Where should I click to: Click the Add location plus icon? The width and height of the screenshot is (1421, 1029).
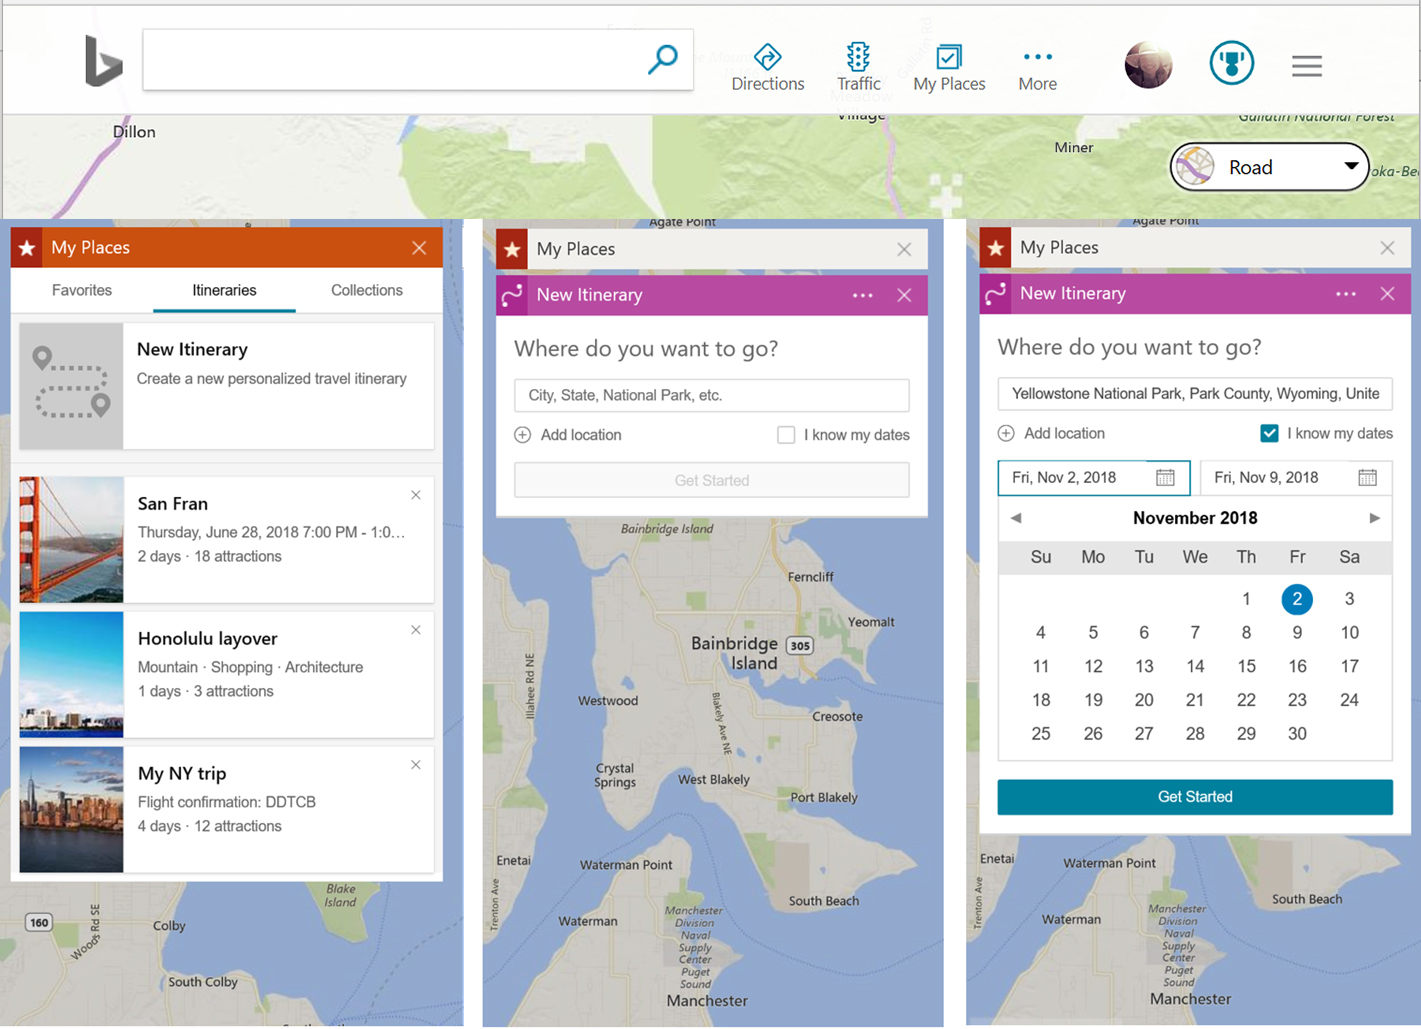click(523, 435)
